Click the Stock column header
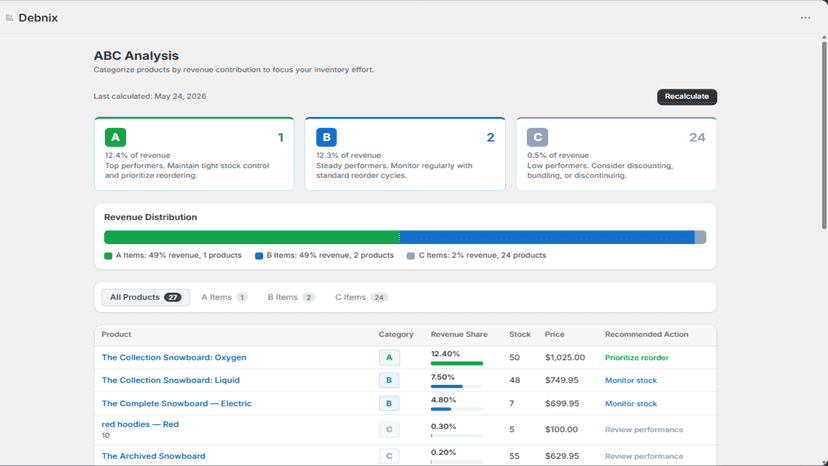 click(520, 334)
